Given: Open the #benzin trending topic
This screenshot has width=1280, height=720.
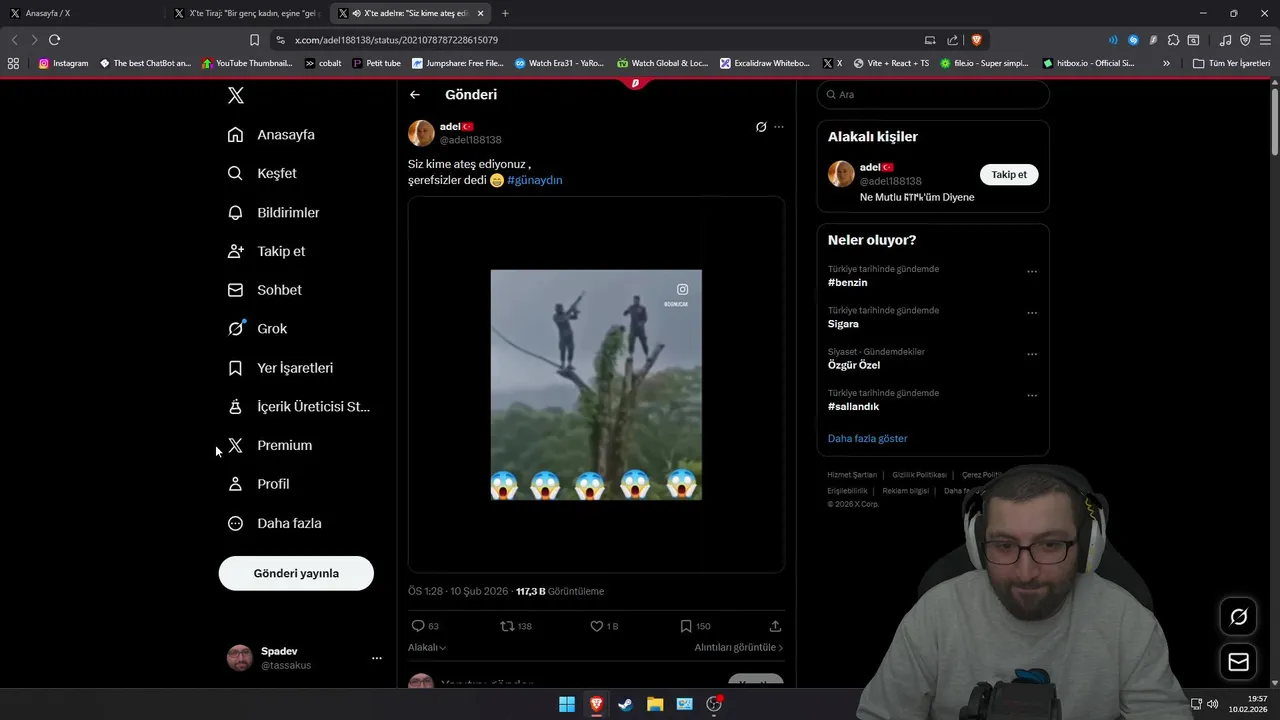Looking at the screenshot, I should [x=847, y=283].
